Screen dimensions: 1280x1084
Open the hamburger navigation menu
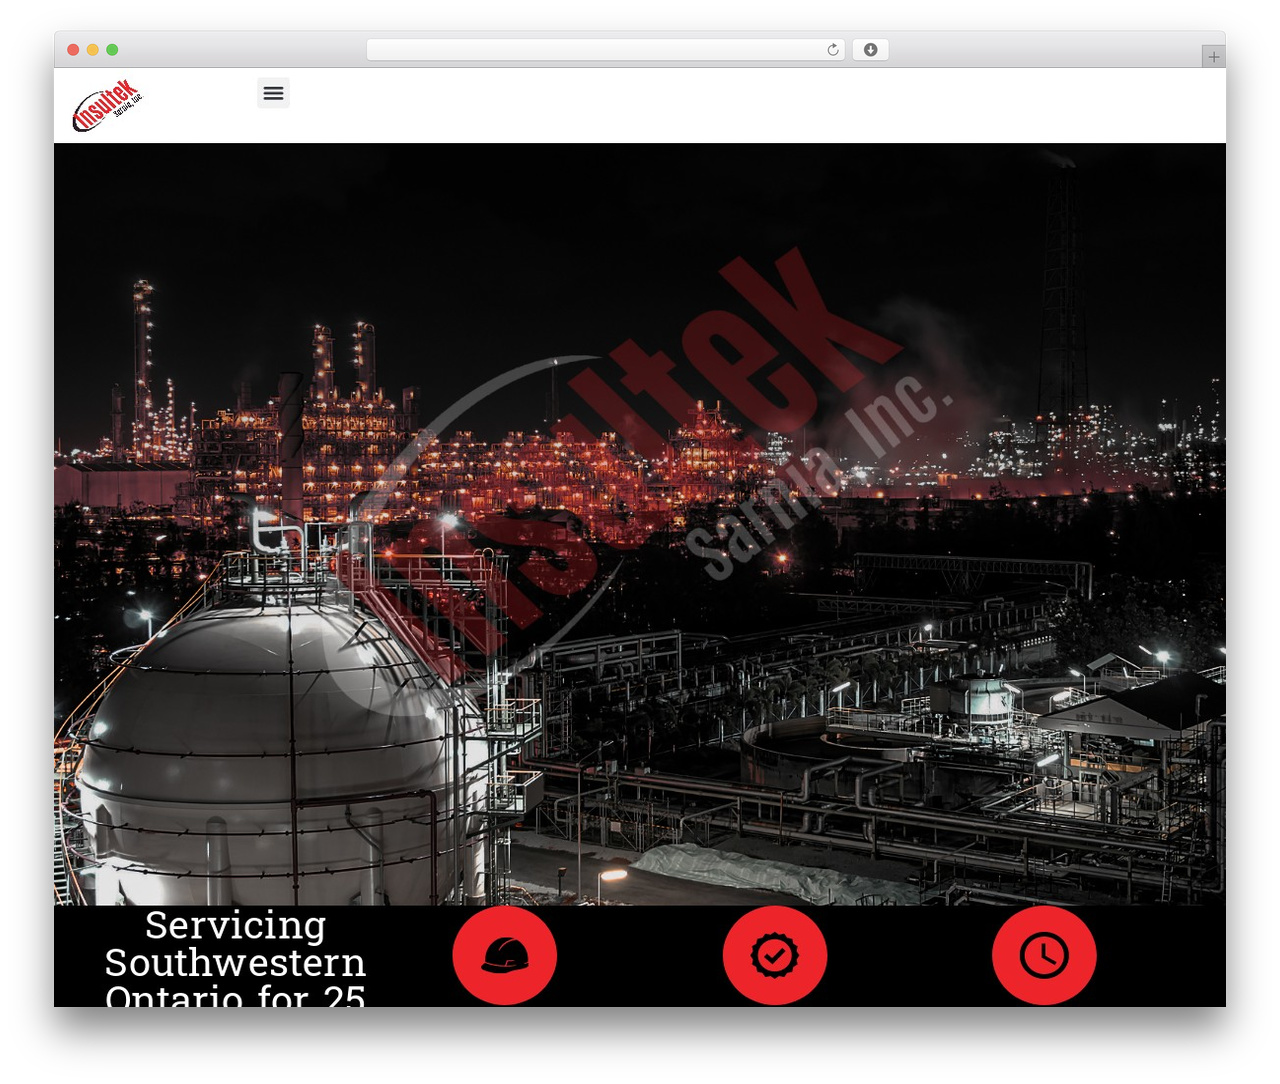tap(273, 93)
